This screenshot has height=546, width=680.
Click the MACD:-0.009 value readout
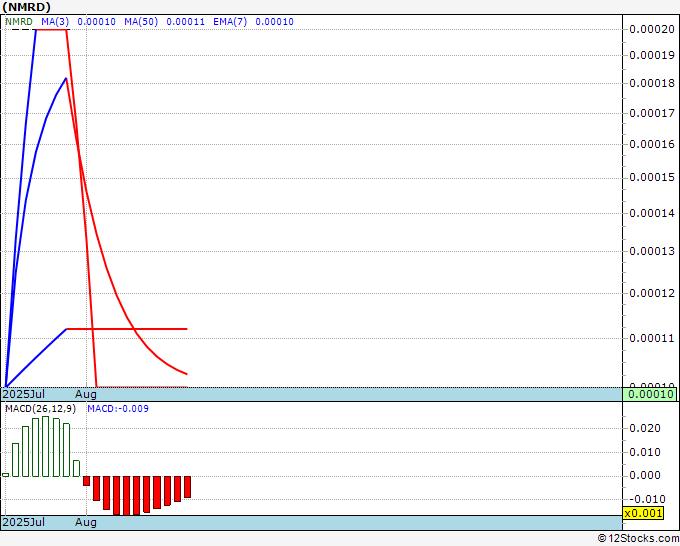tap(118, 409)
